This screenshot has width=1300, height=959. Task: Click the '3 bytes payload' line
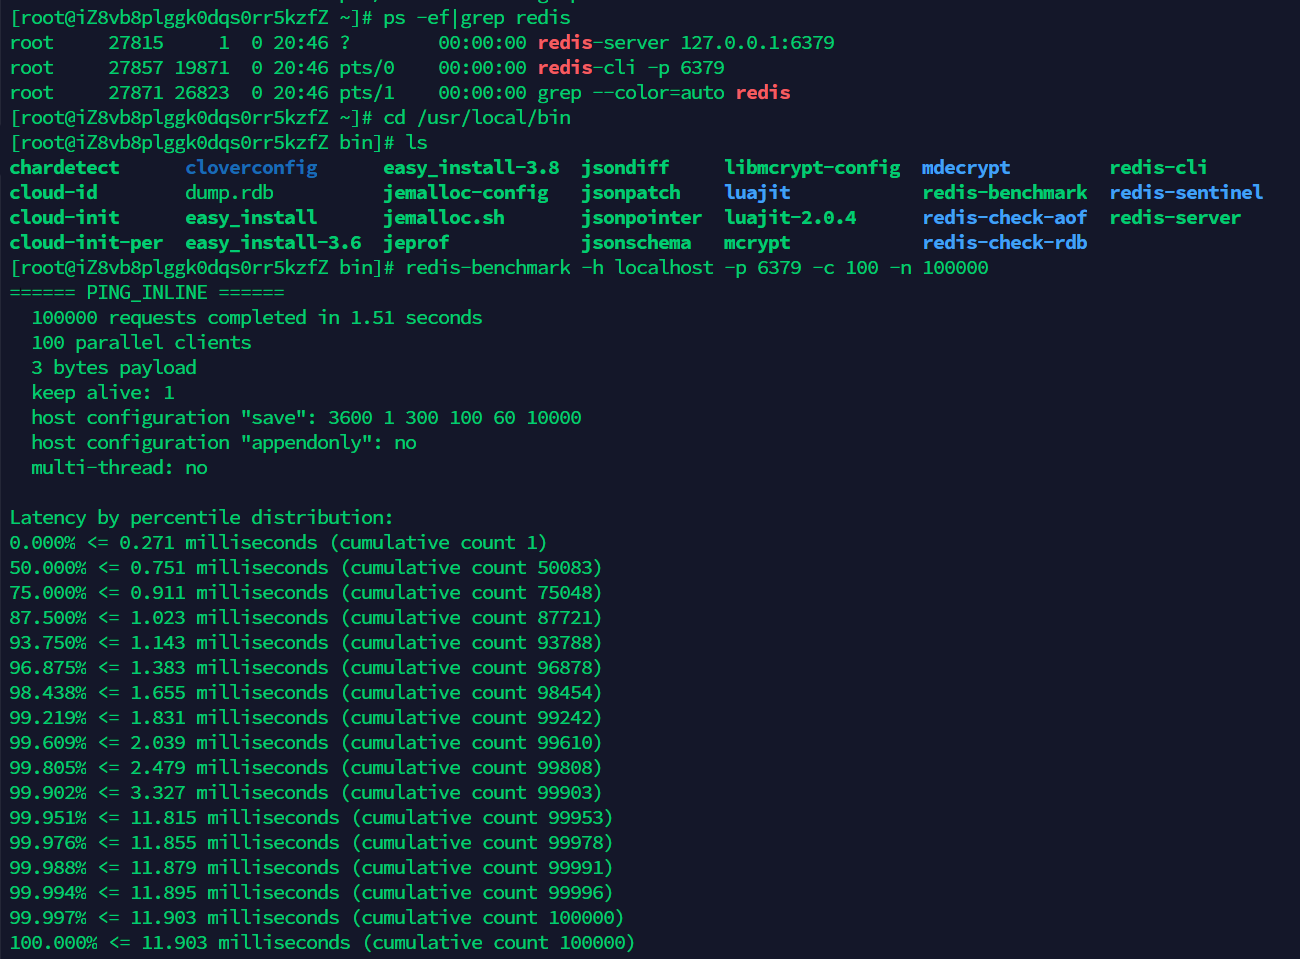click(114, 368)
